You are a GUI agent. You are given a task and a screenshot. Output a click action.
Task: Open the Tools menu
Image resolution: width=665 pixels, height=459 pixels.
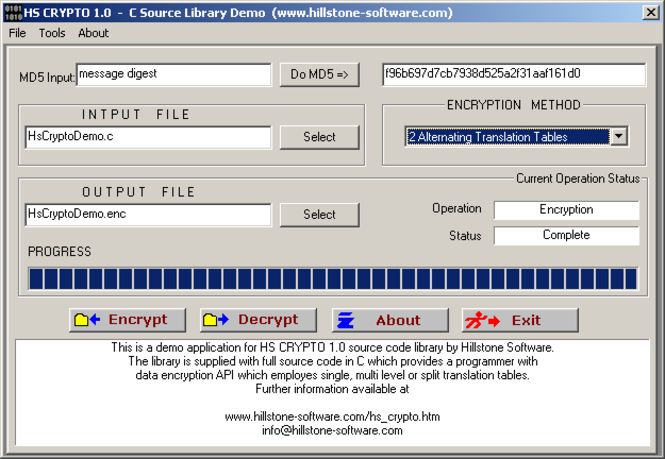(52, 33)
